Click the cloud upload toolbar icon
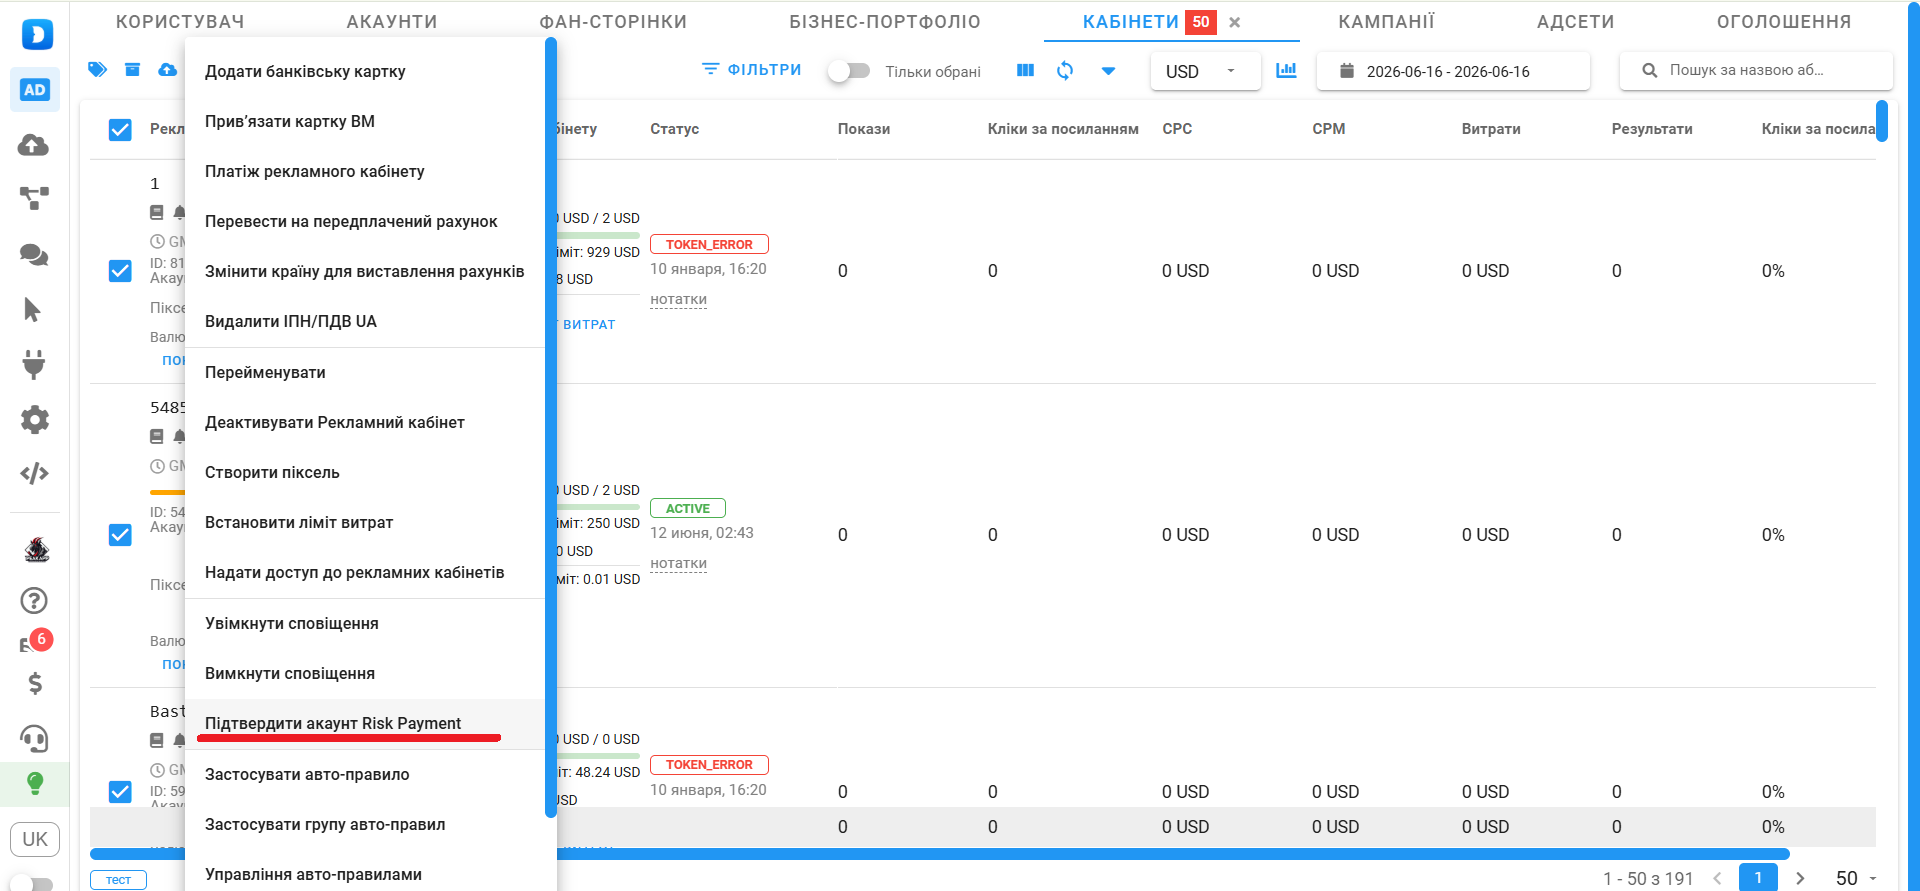 click(x=168, y=69)
